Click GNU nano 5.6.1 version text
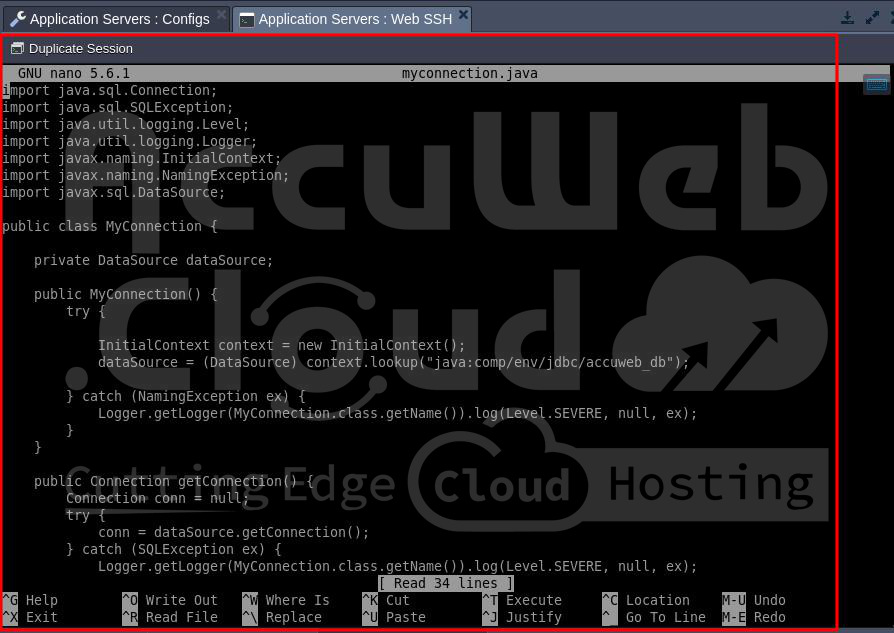Viewport: 894px width, 633px height. (74, 73)
